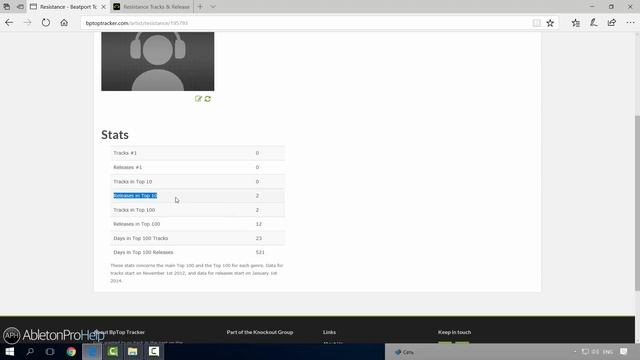Show hidden system tray icons
This screenshot has height=360, width=640.
pos(575,351)
